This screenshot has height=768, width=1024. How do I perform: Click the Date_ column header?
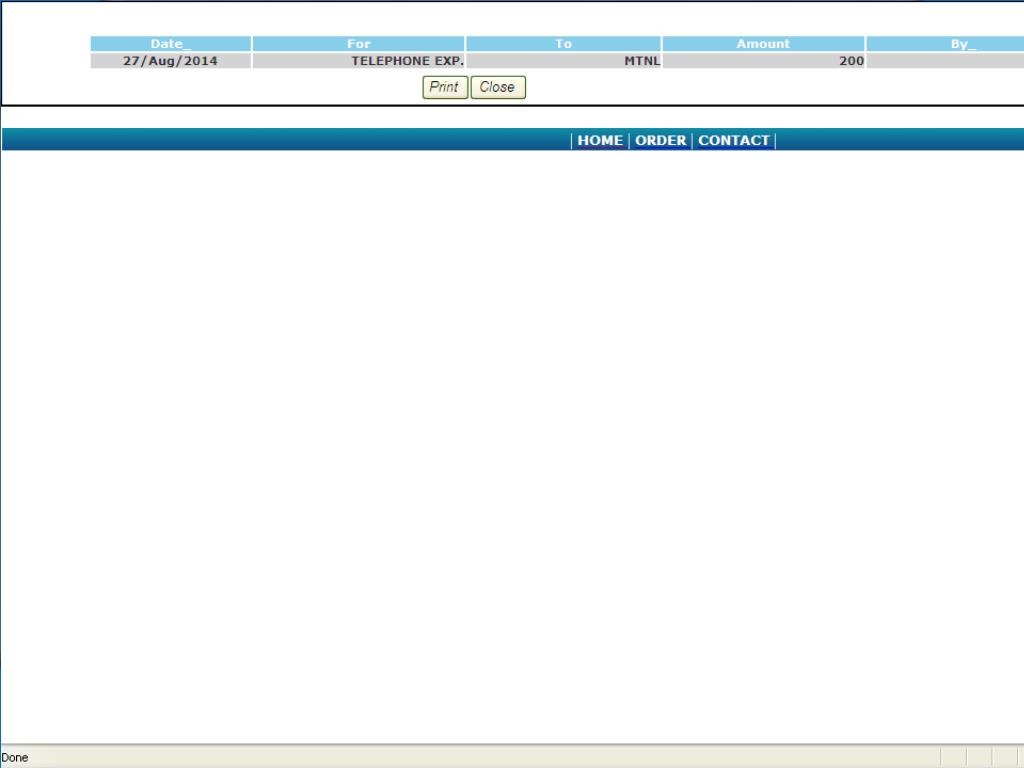click(170, 44)
